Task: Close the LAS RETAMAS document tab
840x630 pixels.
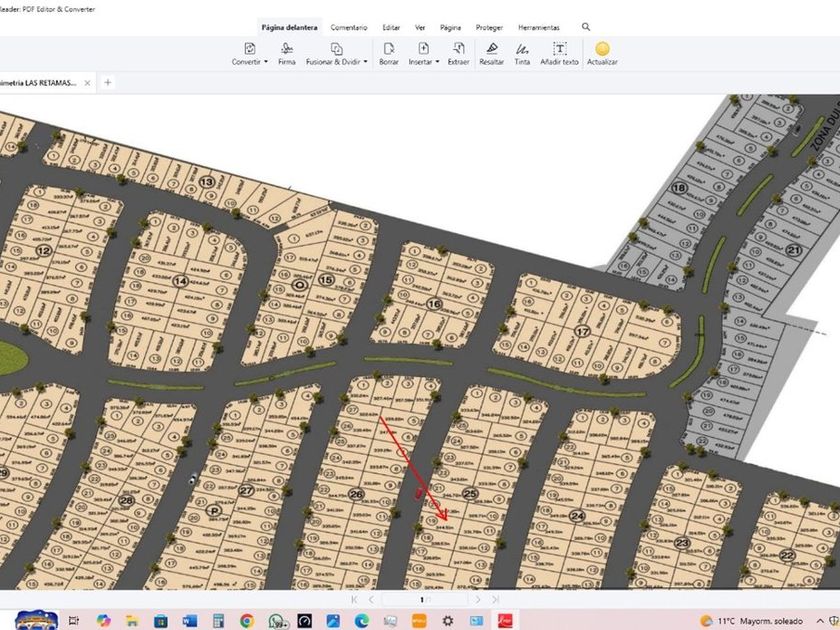Action: click(x=88, y=83)
